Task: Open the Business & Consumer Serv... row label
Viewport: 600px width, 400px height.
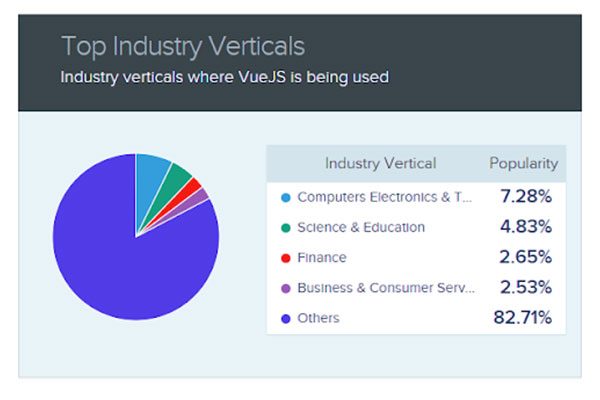Action: coord(386,288)
